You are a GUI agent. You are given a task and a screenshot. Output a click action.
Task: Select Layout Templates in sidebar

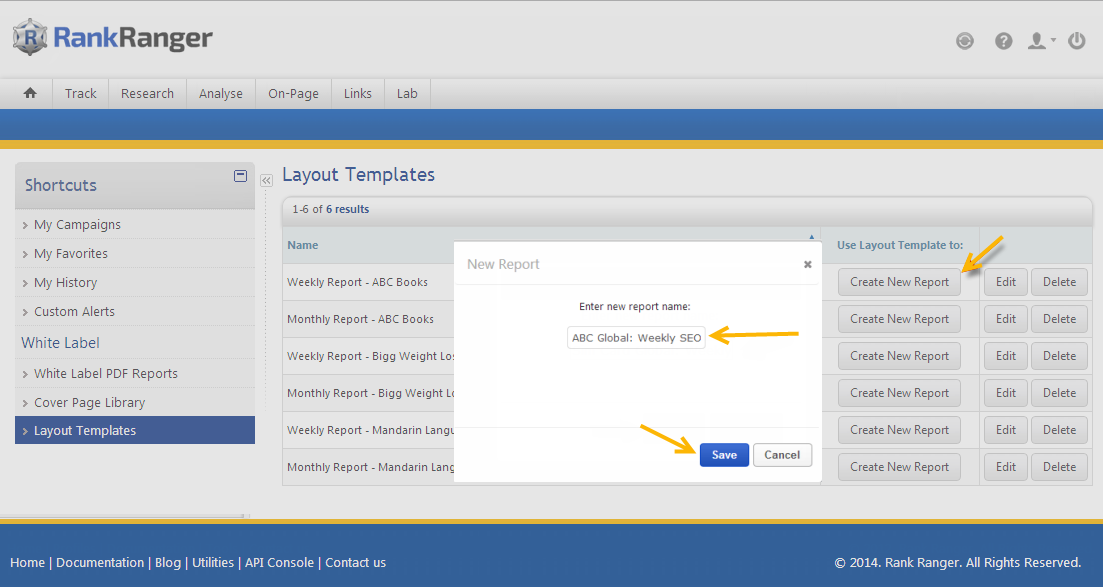[134, 430]
